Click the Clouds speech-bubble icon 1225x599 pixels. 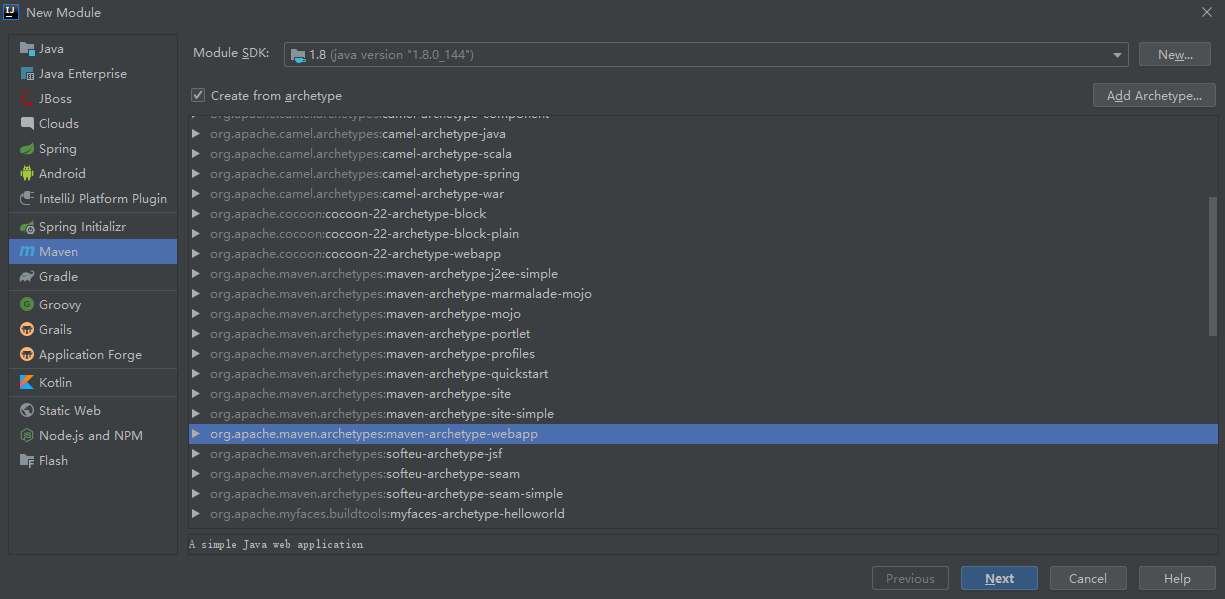27,124
